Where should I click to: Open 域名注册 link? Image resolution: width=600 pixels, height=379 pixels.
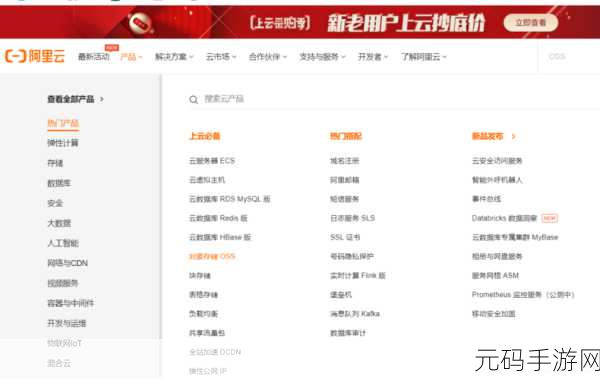[344, 161]
